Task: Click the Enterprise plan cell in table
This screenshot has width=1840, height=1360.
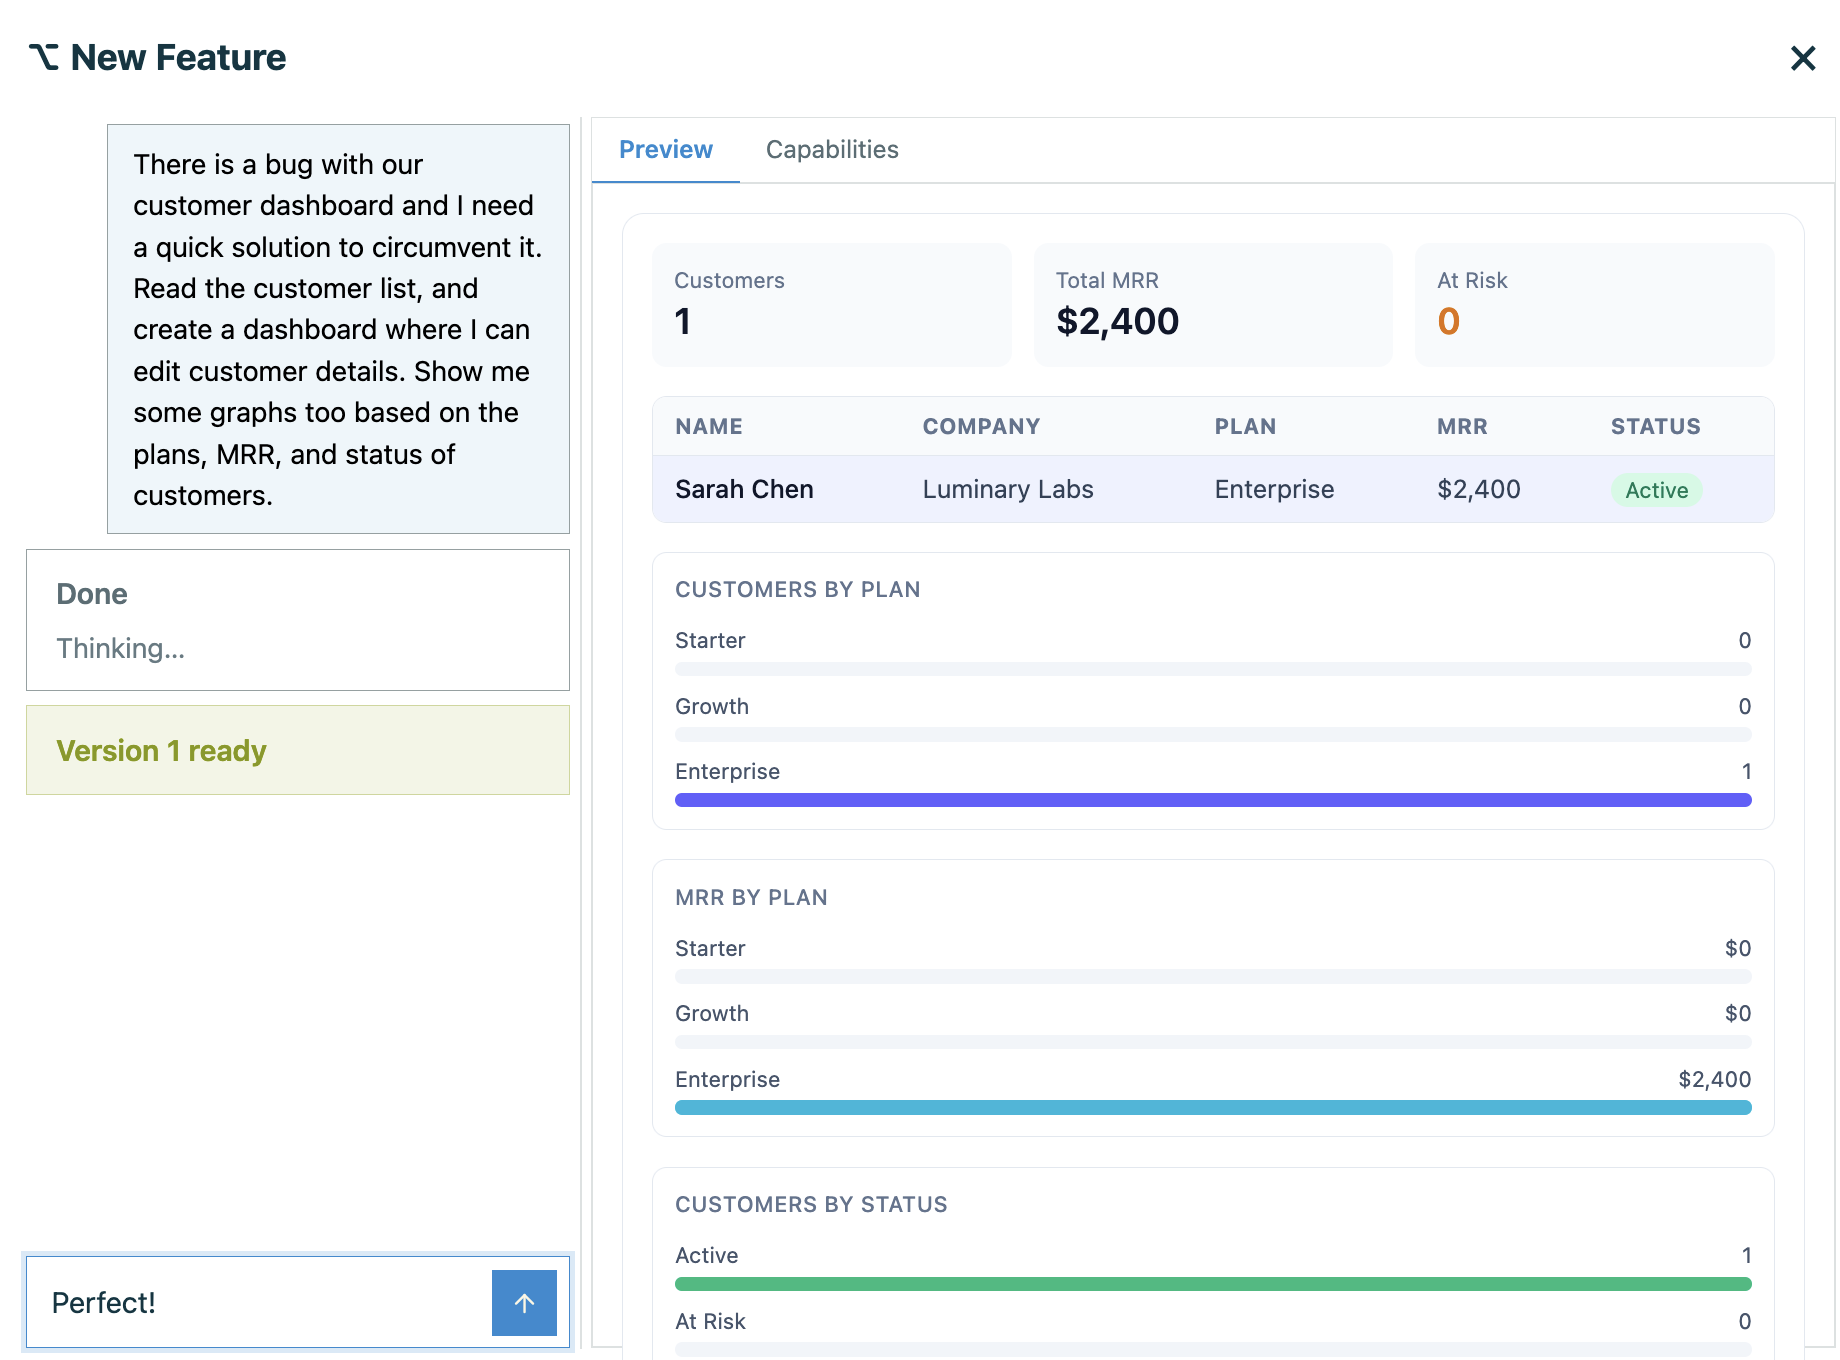Action: coord(1274,489)
